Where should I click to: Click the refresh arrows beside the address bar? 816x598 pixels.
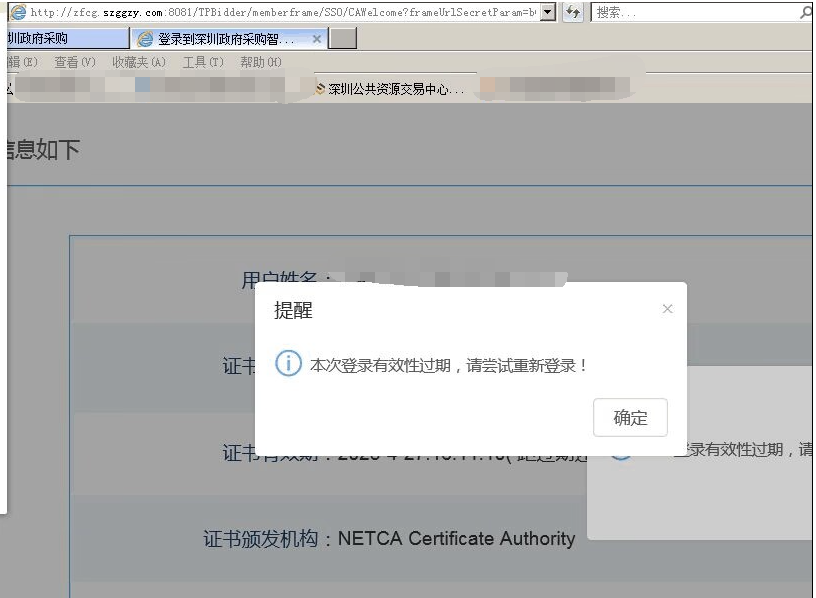tap(571, 12)
